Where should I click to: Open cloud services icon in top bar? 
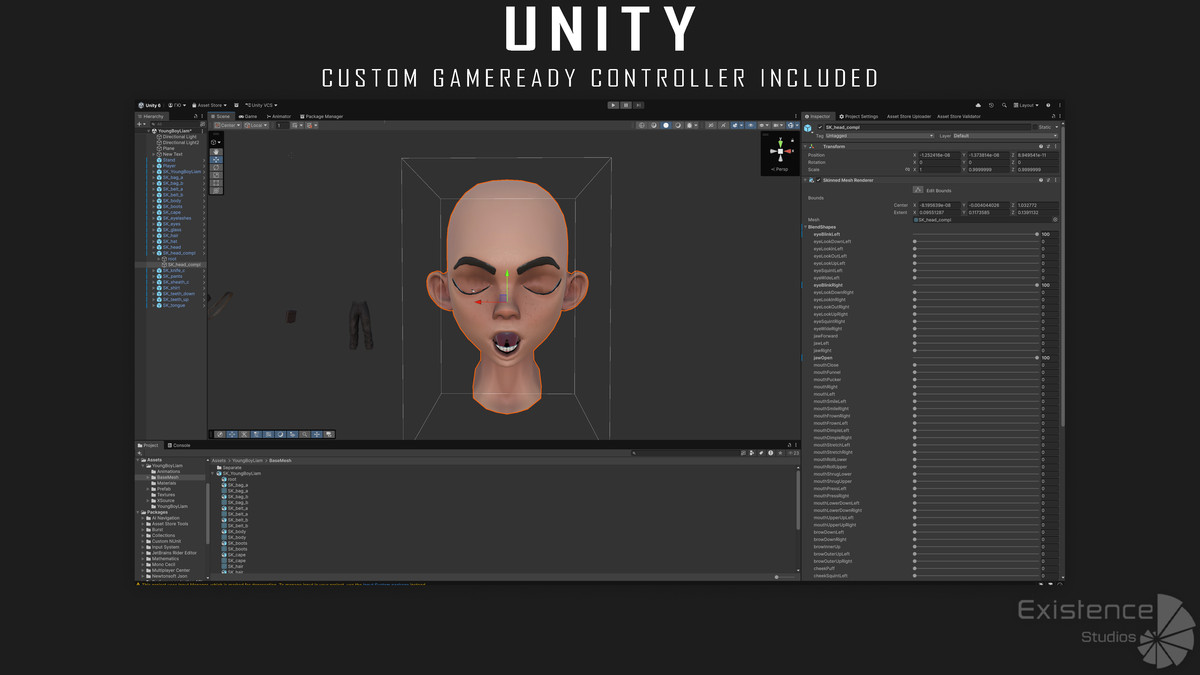pos(978,105)
